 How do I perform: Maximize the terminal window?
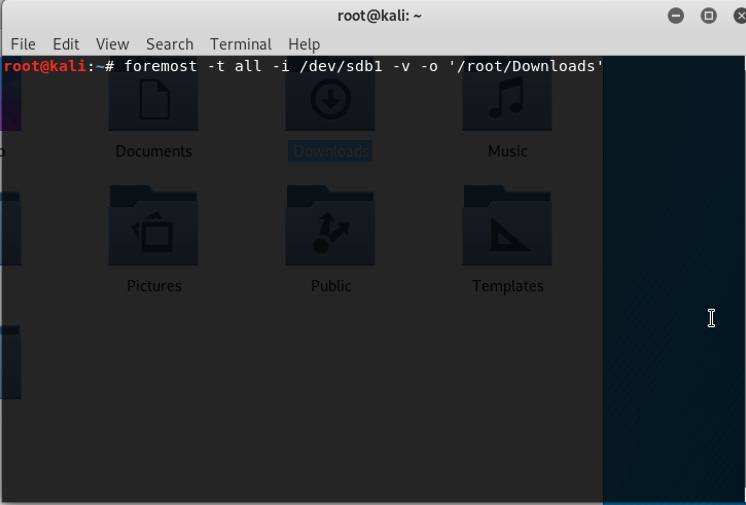click(x=708, y=16)
